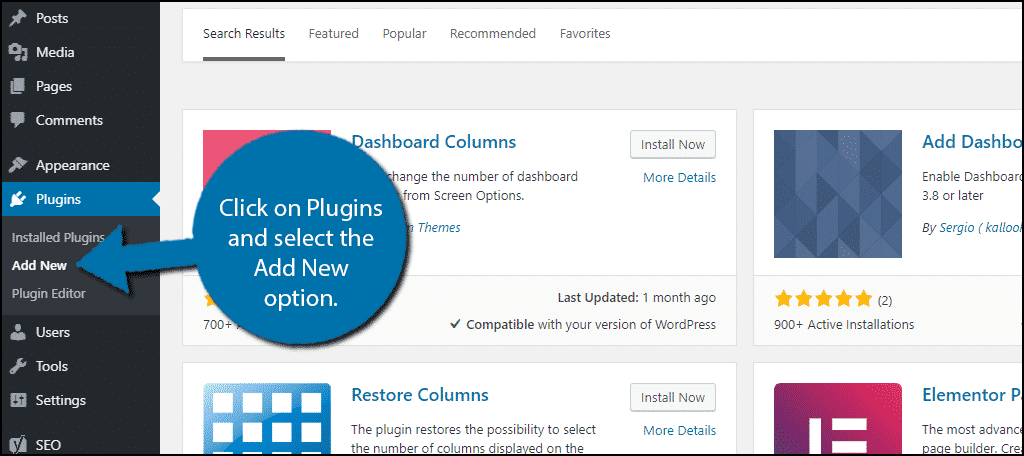Viewport: 1024px width, 456px height.
Task: Install the Restore Columns plugin
Action: [673, 397]
